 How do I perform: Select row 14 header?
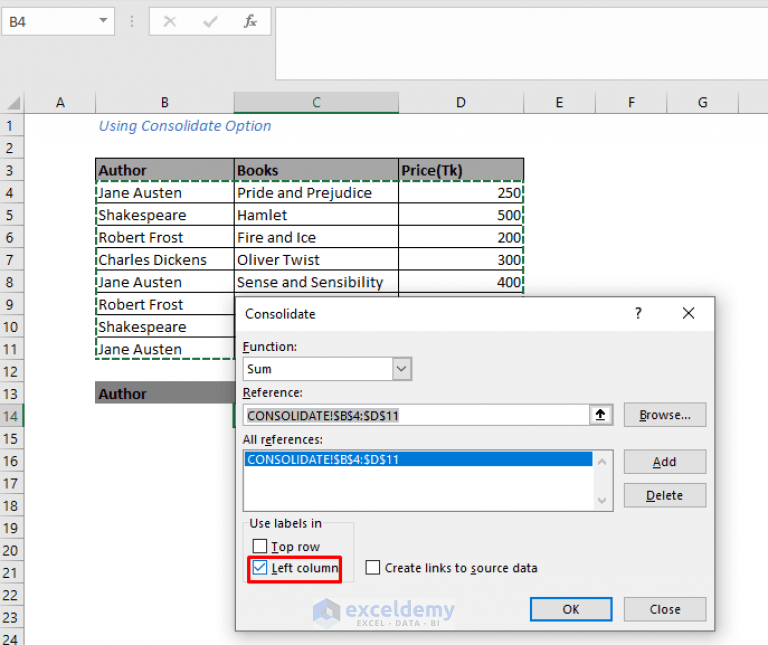click(11, 416)
